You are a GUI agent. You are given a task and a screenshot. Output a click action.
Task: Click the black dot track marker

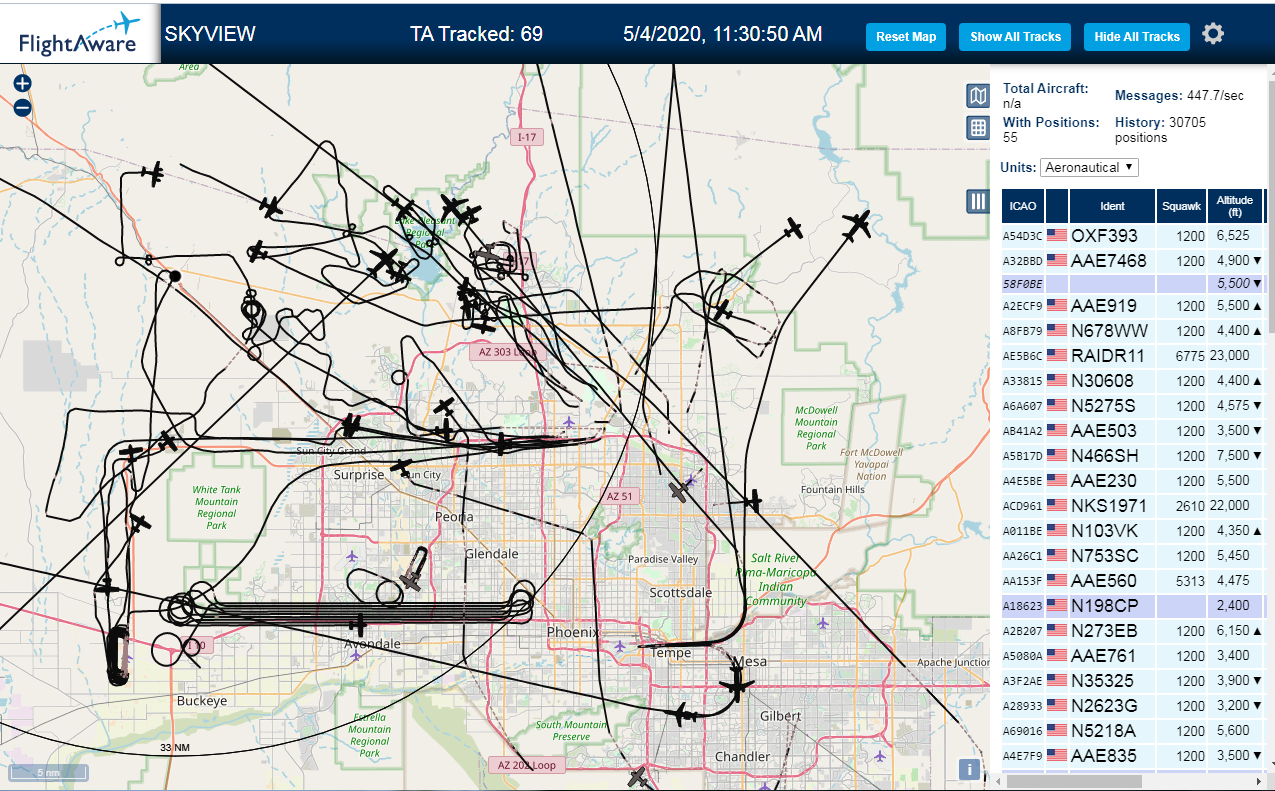click(175, 275)
